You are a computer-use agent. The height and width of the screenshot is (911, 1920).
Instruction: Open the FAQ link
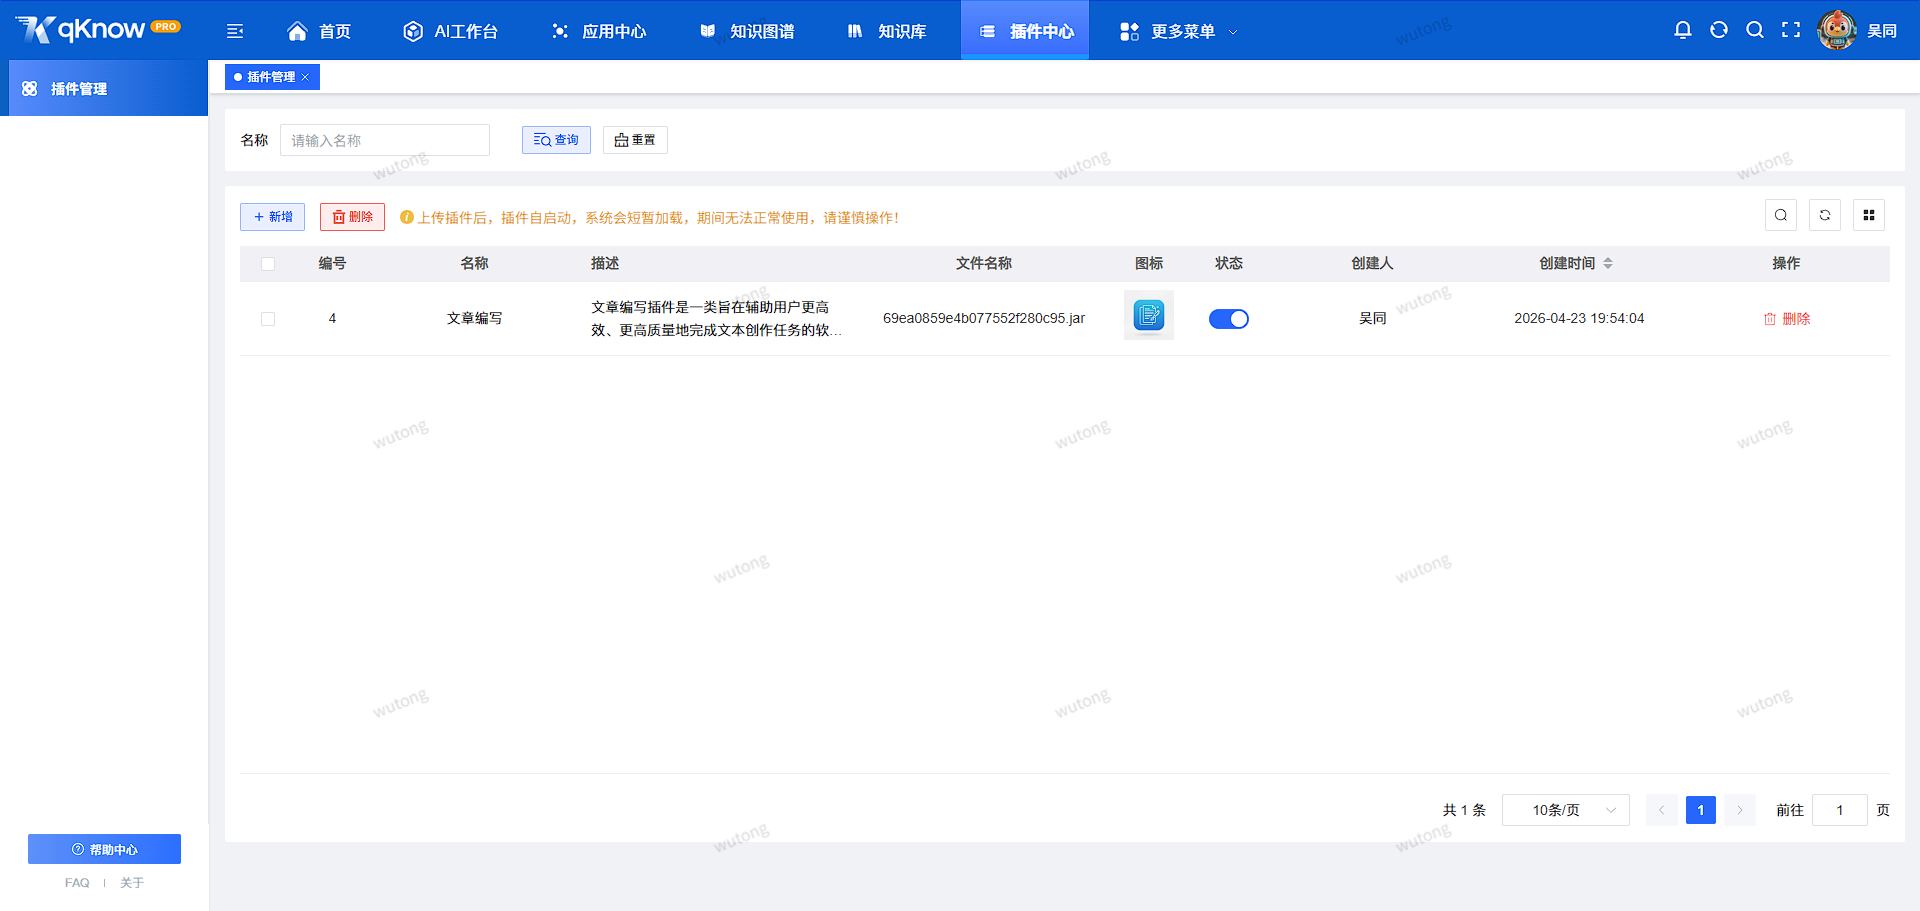pyautogui.click(x=77, y=883)
